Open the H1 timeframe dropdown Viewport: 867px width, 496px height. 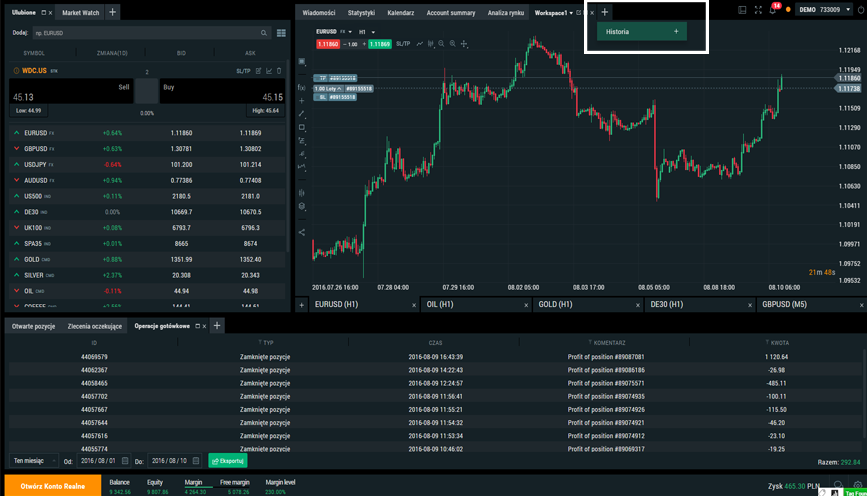pyautogui.click(x=368, y=32)
